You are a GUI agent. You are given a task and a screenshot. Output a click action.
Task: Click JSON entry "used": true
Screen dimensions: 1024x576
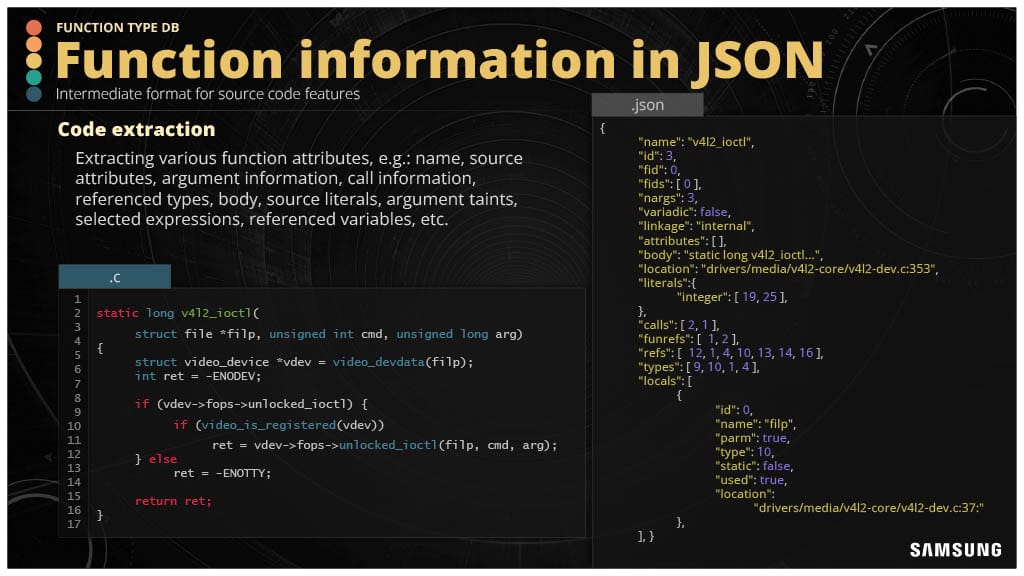(751, 480)
